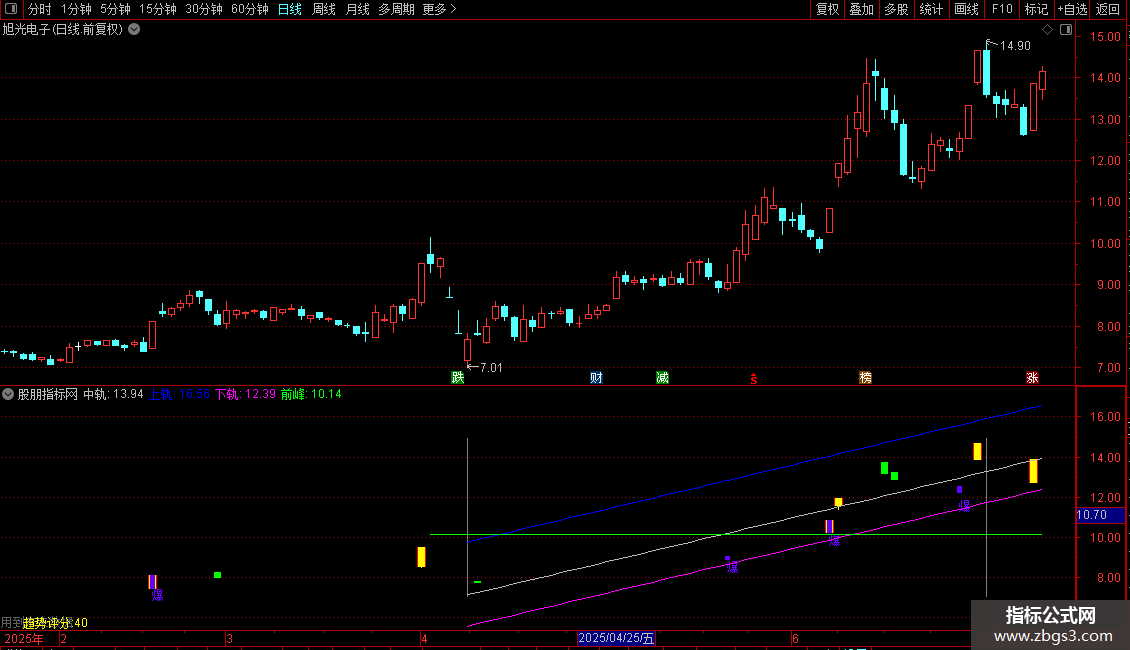Screen dimensions: 1130x650
Task: Click the 财 event marker
Action: pyautogui.click(x=596, y=378)
